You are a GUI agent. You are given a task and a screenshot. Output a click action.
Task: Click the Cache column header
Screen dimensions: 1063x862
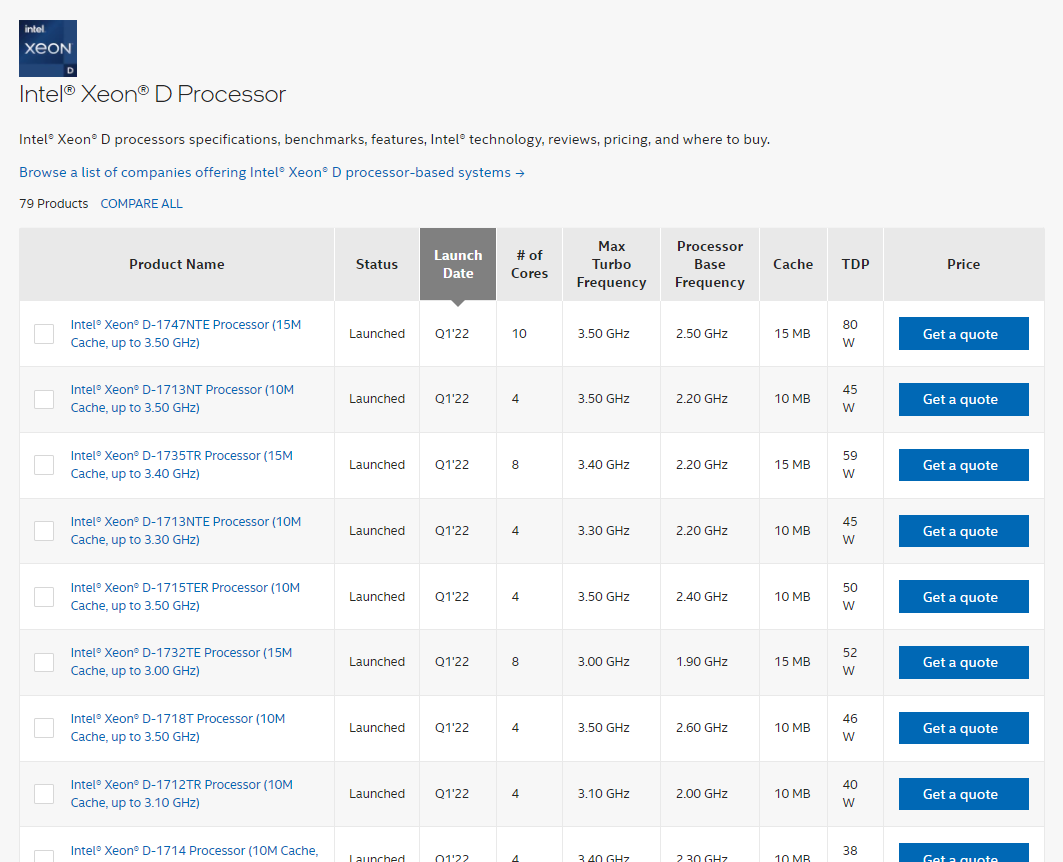pyautogui.click(x=793, y=264)
